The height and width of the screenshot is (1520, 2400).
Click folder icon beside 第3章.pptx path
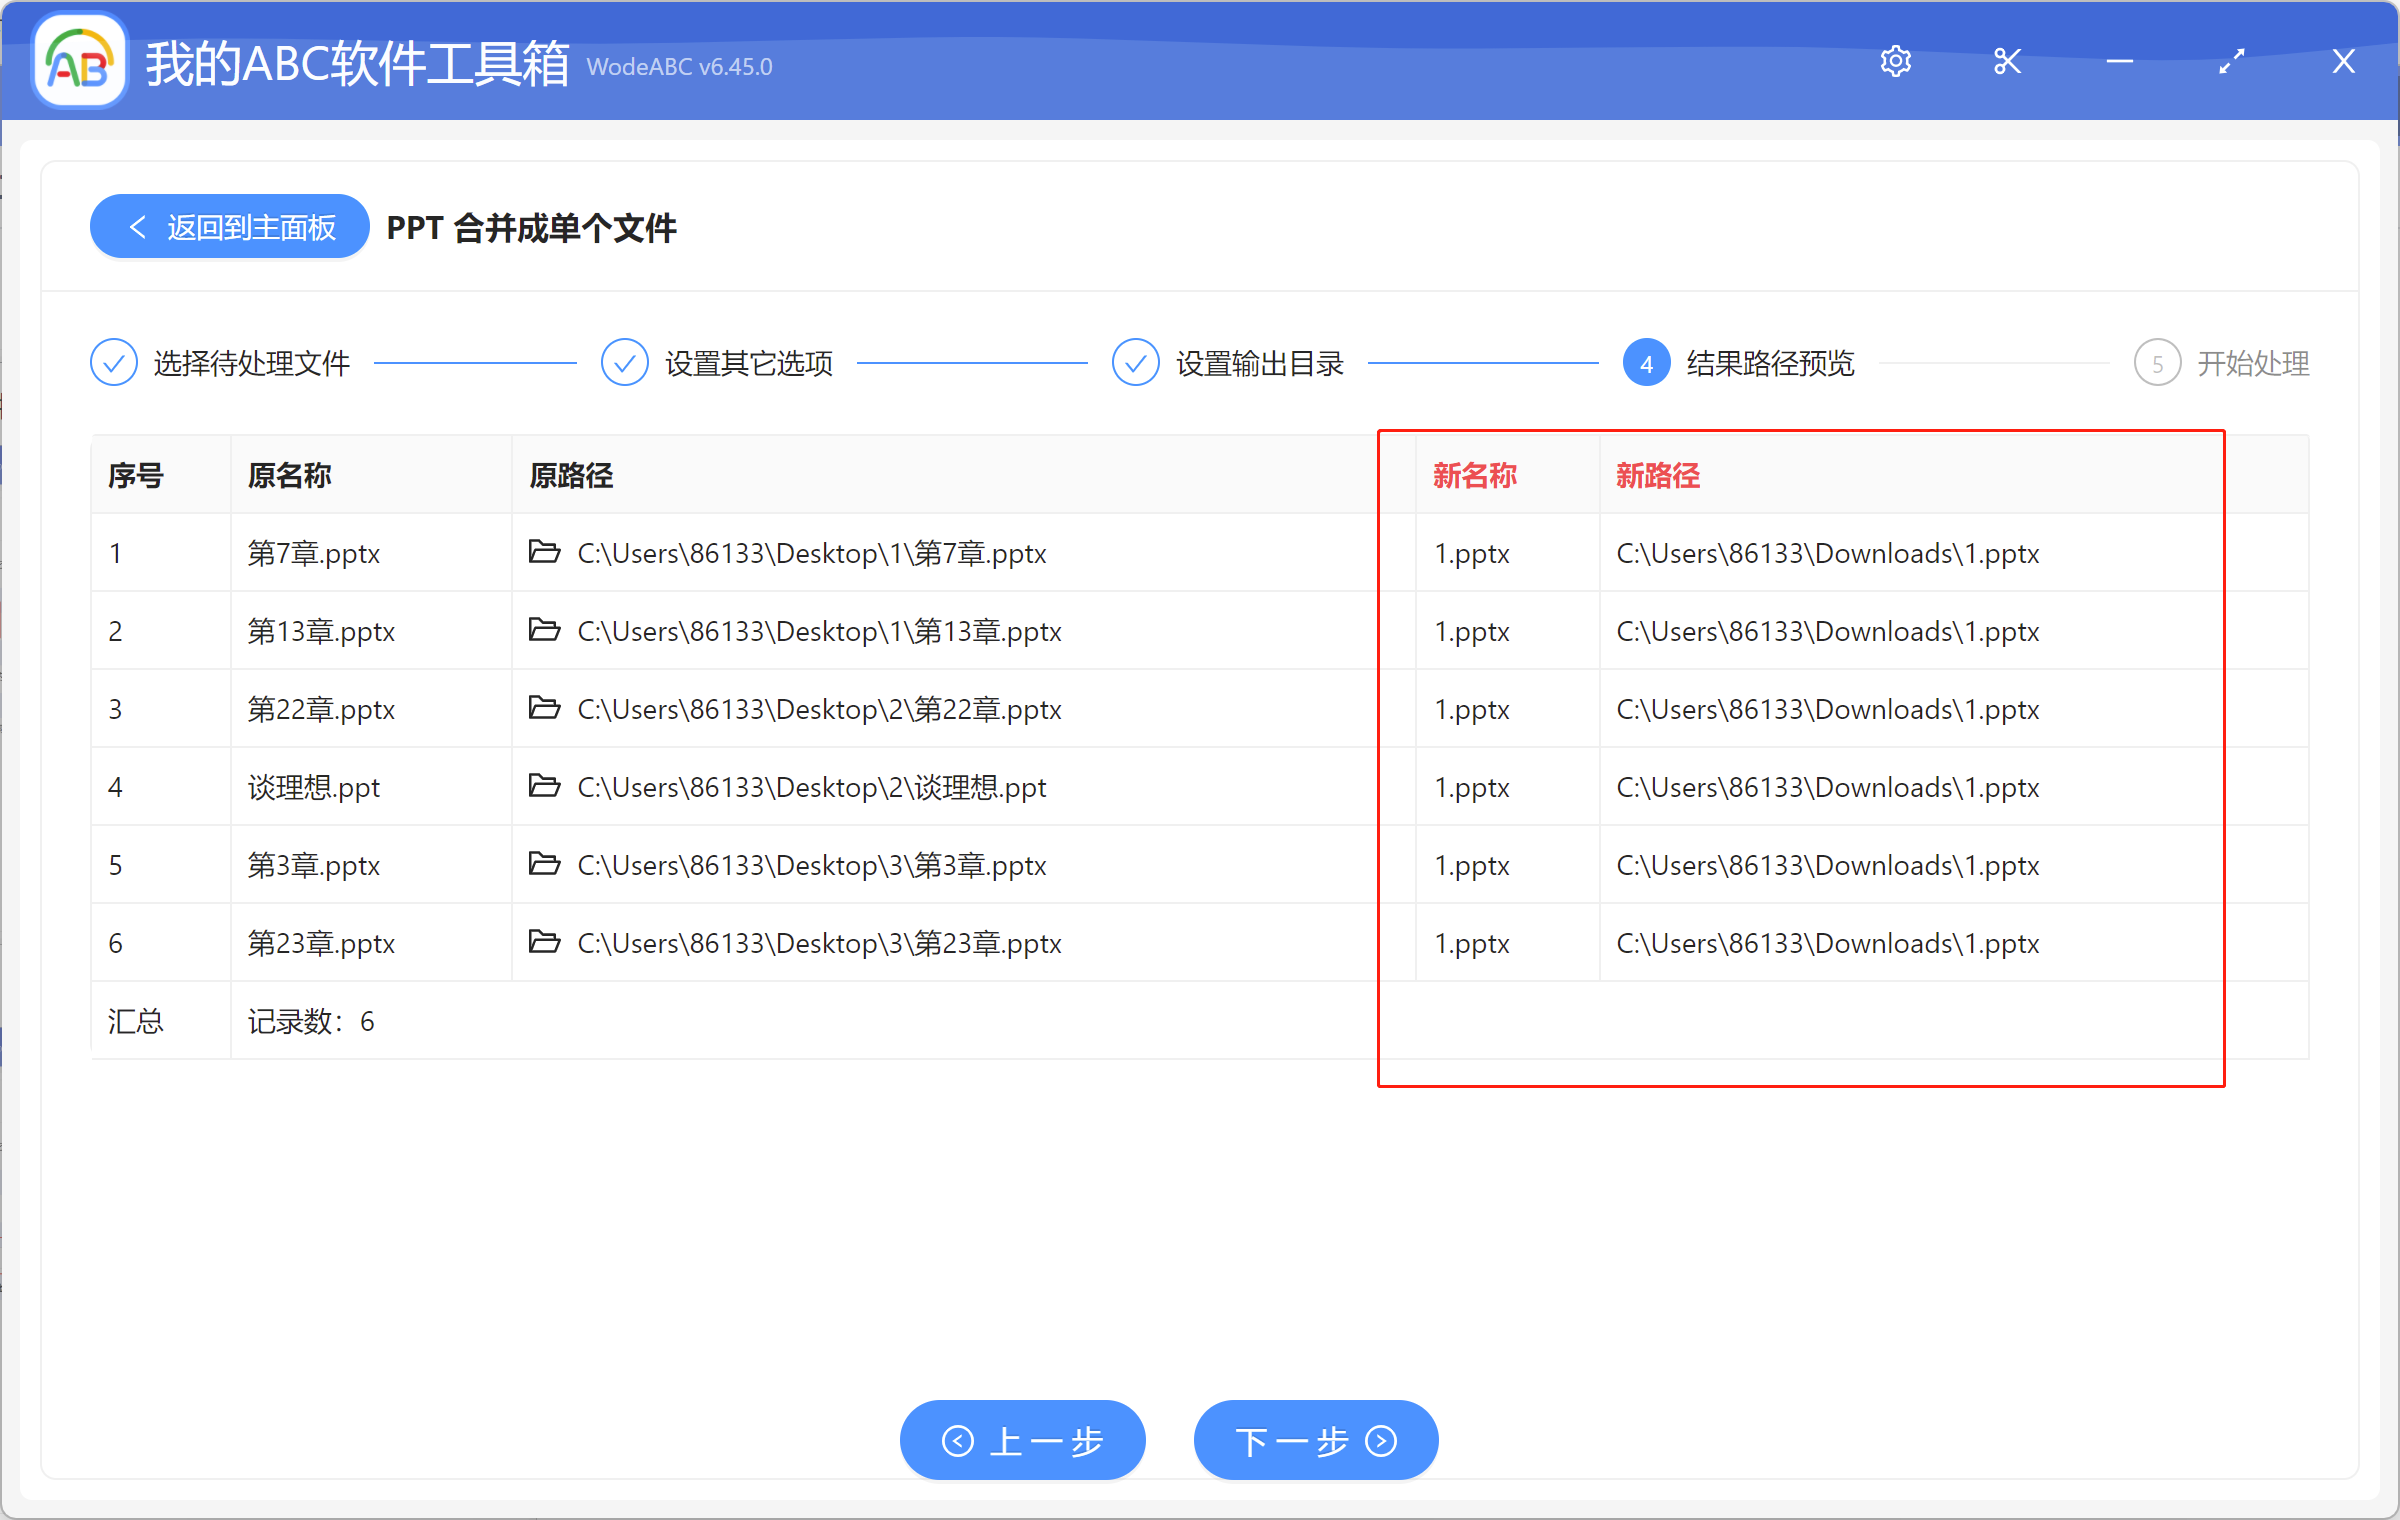point(544,864)
